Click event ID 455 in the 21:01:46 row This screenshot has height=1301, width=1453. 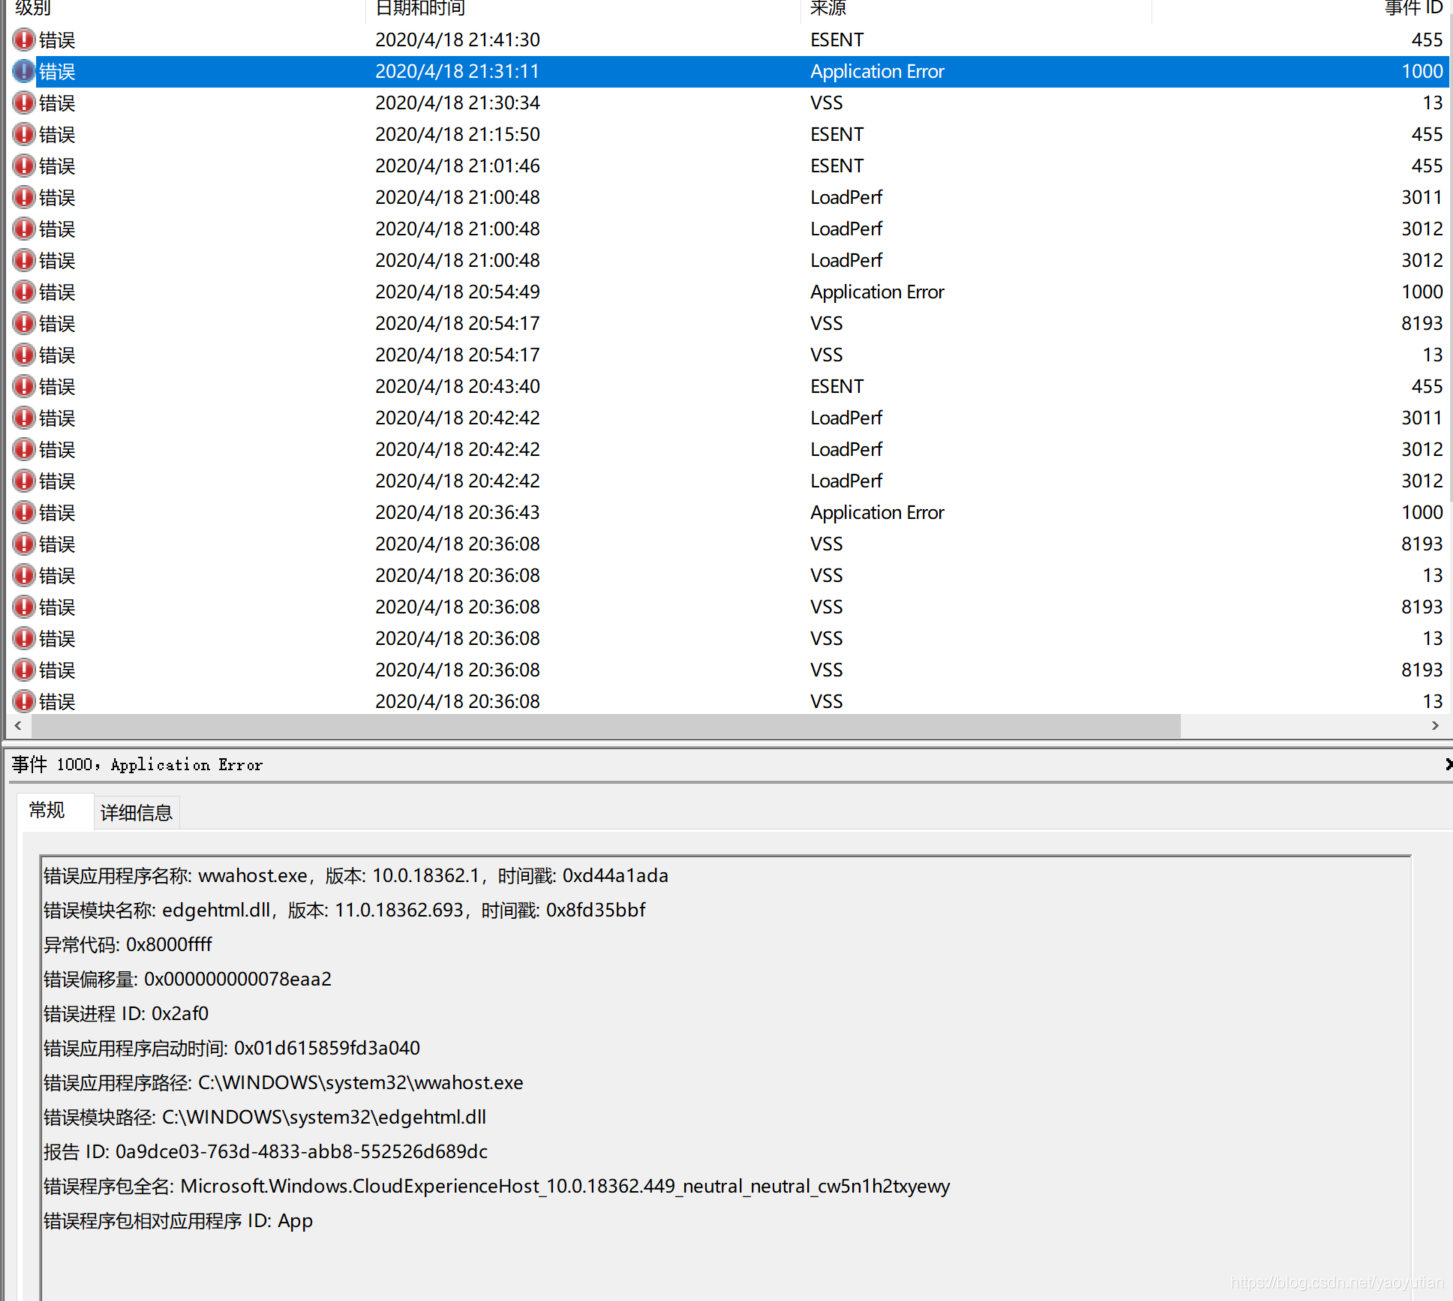click(x=1427, y=166)
